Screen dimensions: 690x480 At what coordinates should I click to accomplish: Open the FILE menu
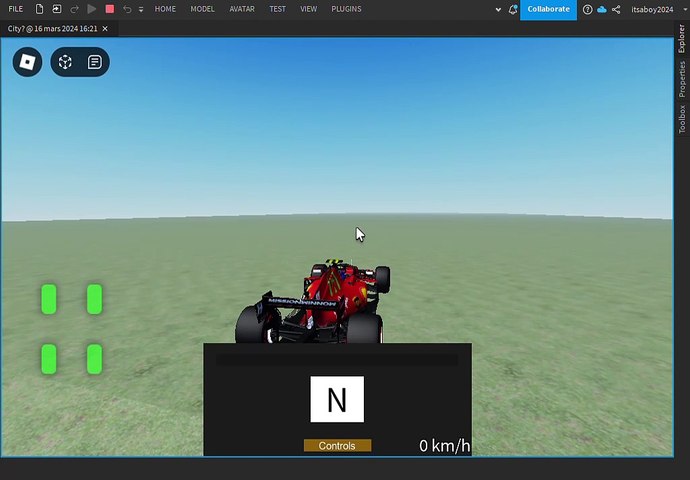tap(15, 9)
